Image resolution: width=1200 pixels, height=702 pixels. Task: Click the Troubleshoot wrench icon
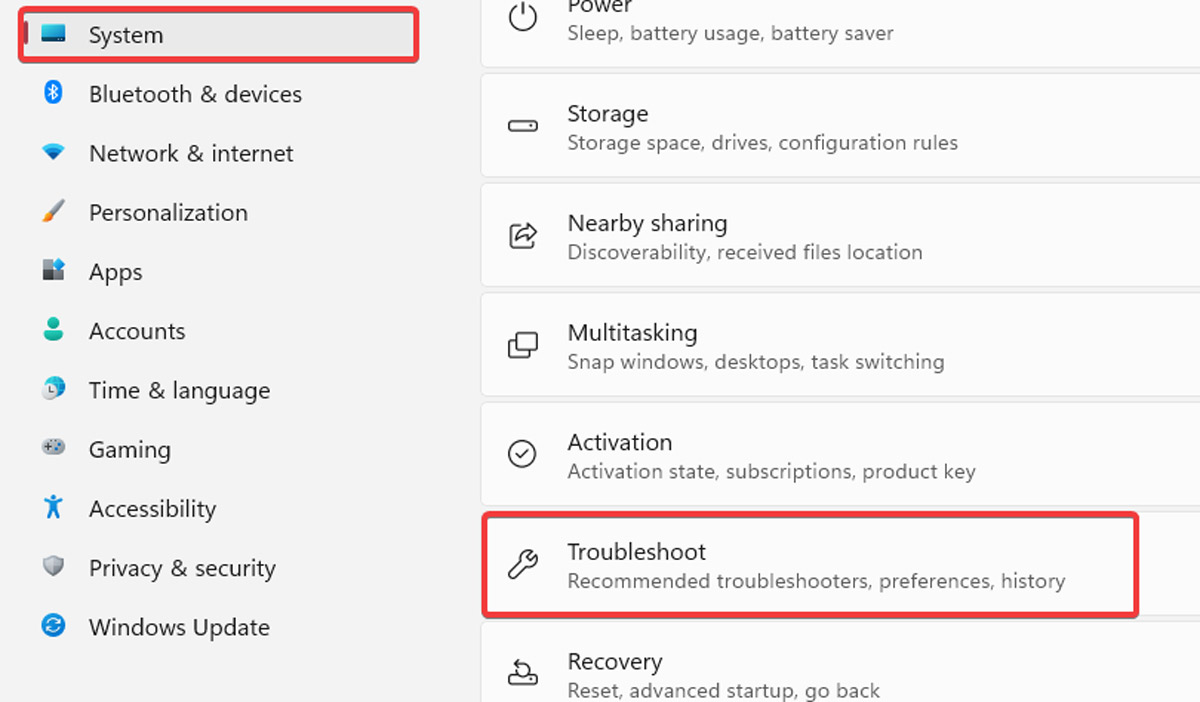[523, 564]
